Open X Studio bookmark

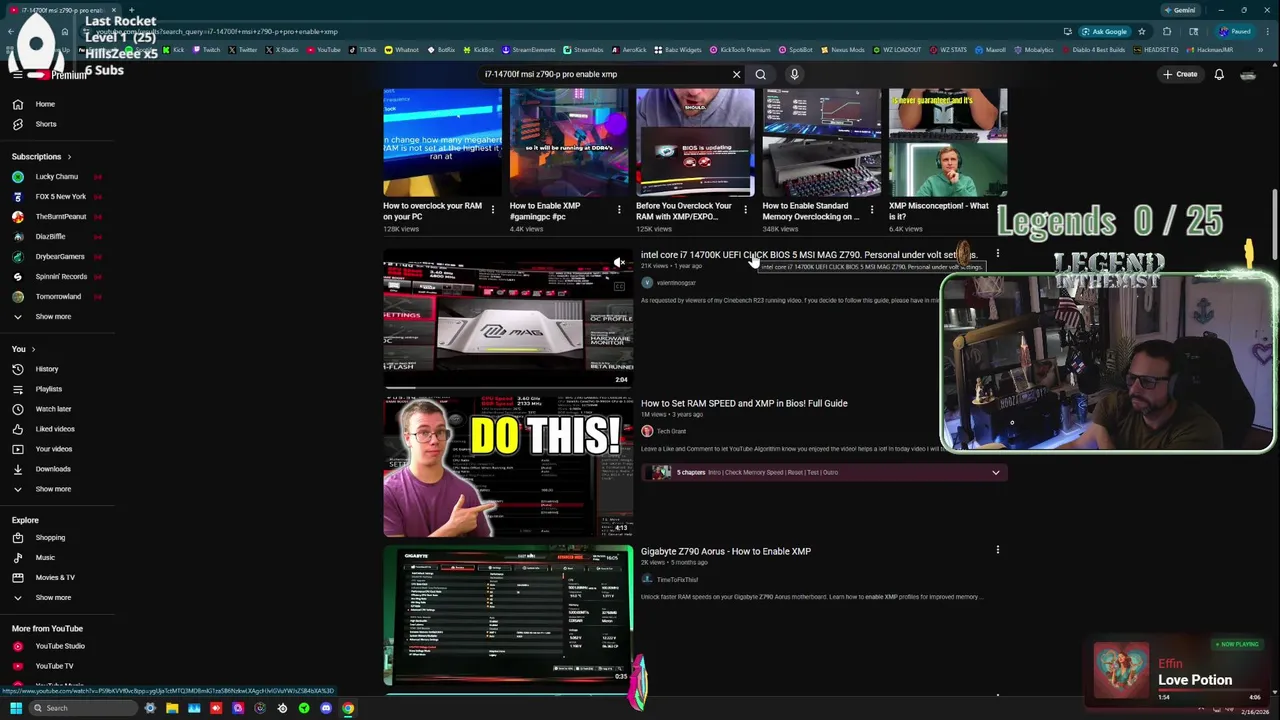click(282, 50)
